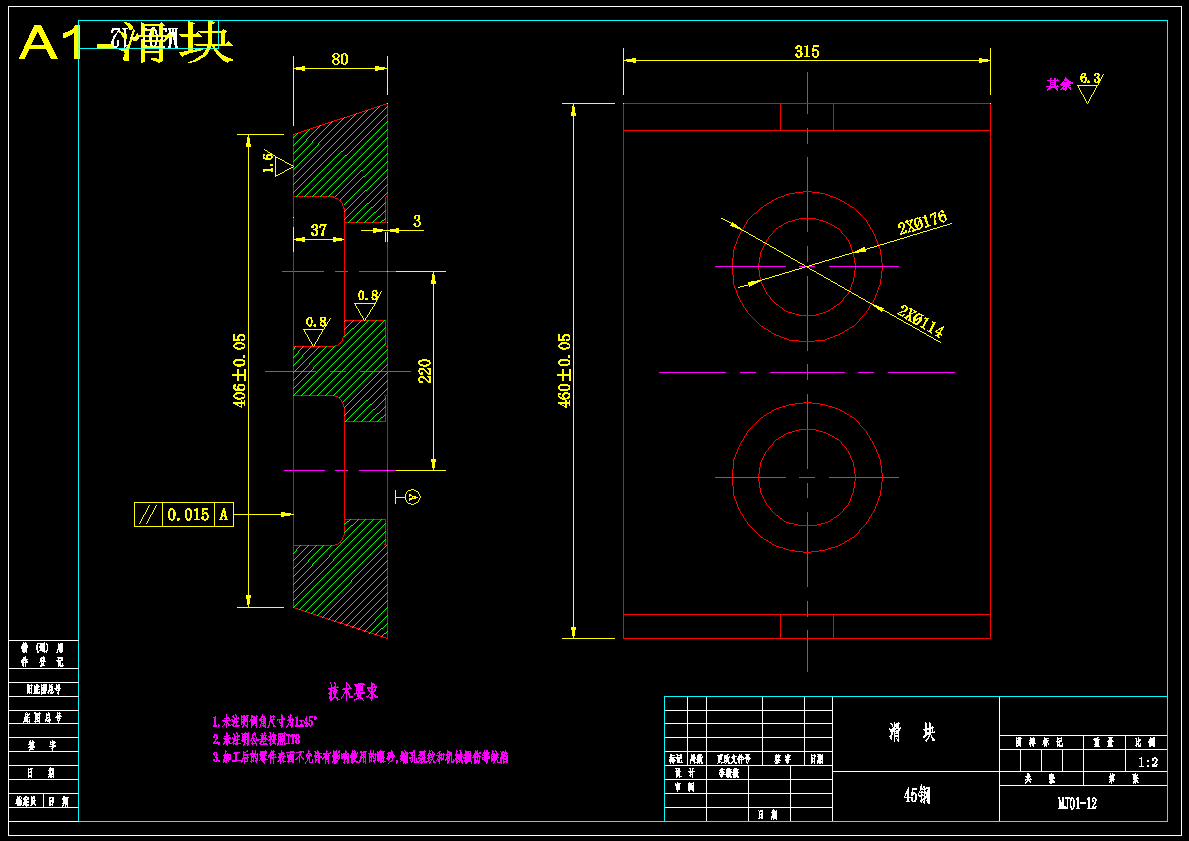This screenshot has width=1189, height=841.
Task: Select the 1.6 surface roughness symbol
Action: point(277,163)
